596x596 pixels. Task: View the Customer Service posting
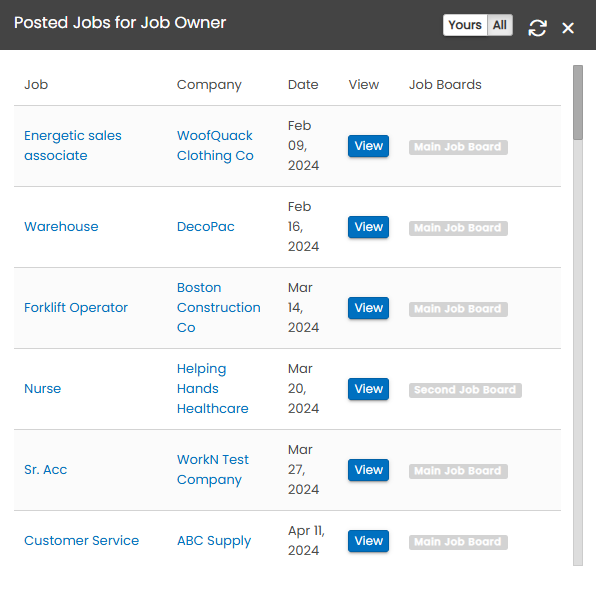point(368,541)
